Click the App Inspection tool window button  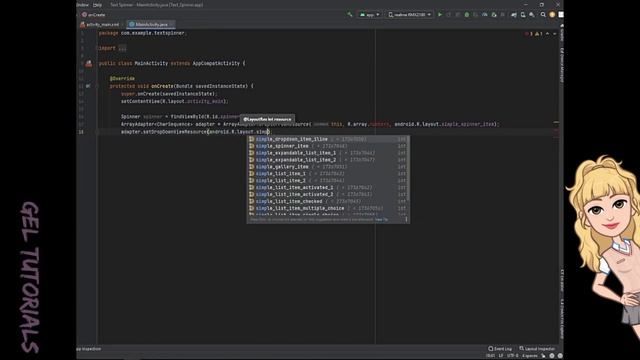(x=89, y=349)
